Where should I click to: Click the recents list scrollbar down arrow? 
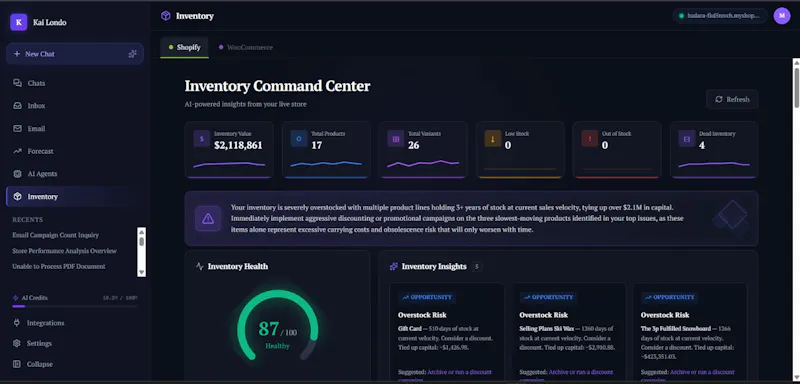(142, 273)
